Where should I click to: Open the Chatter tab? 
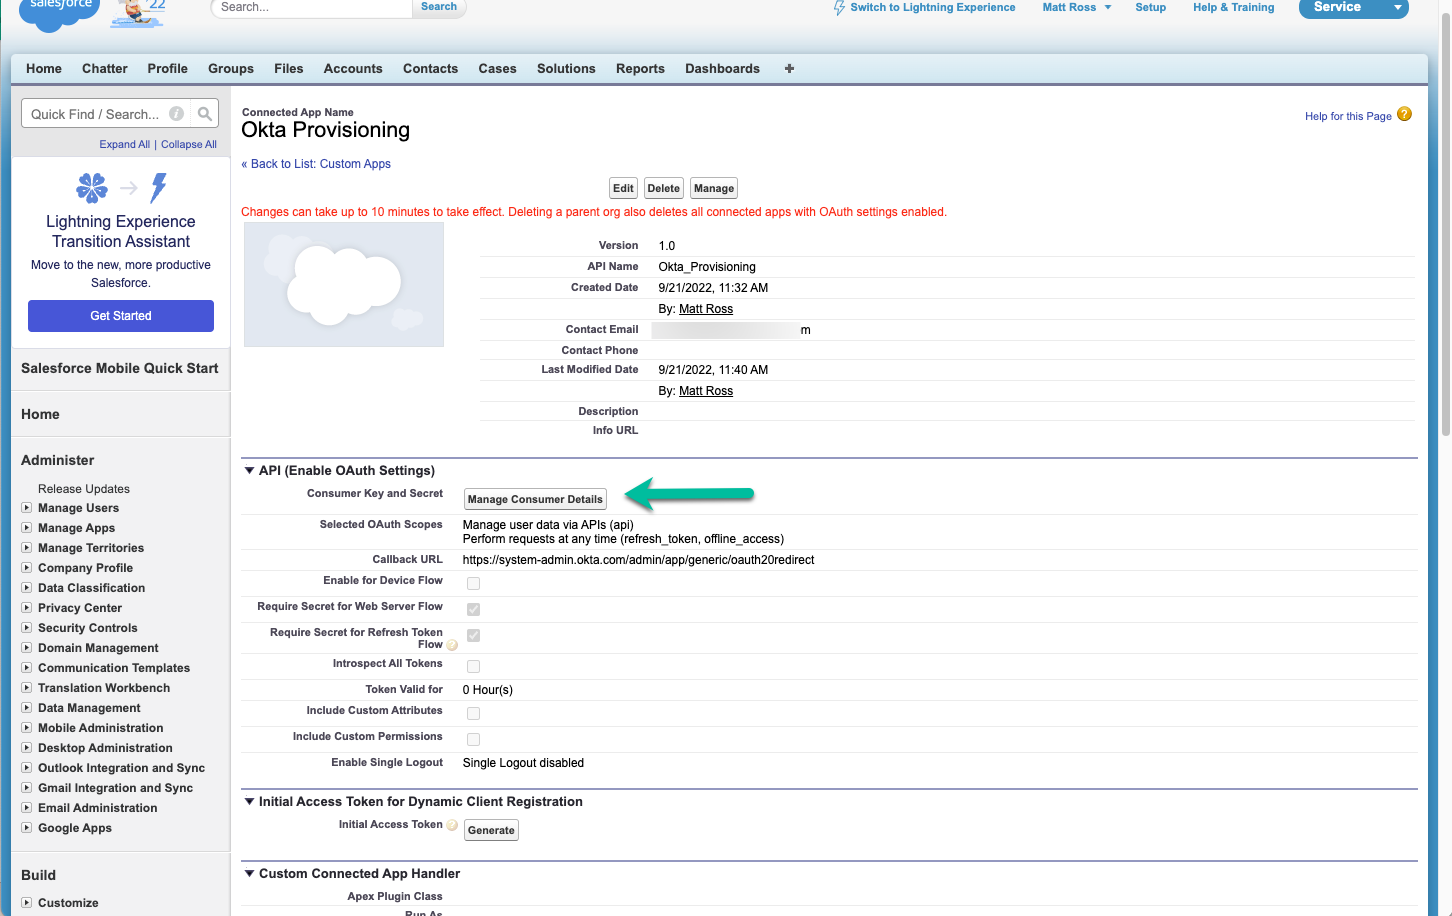tap(105, 68)
